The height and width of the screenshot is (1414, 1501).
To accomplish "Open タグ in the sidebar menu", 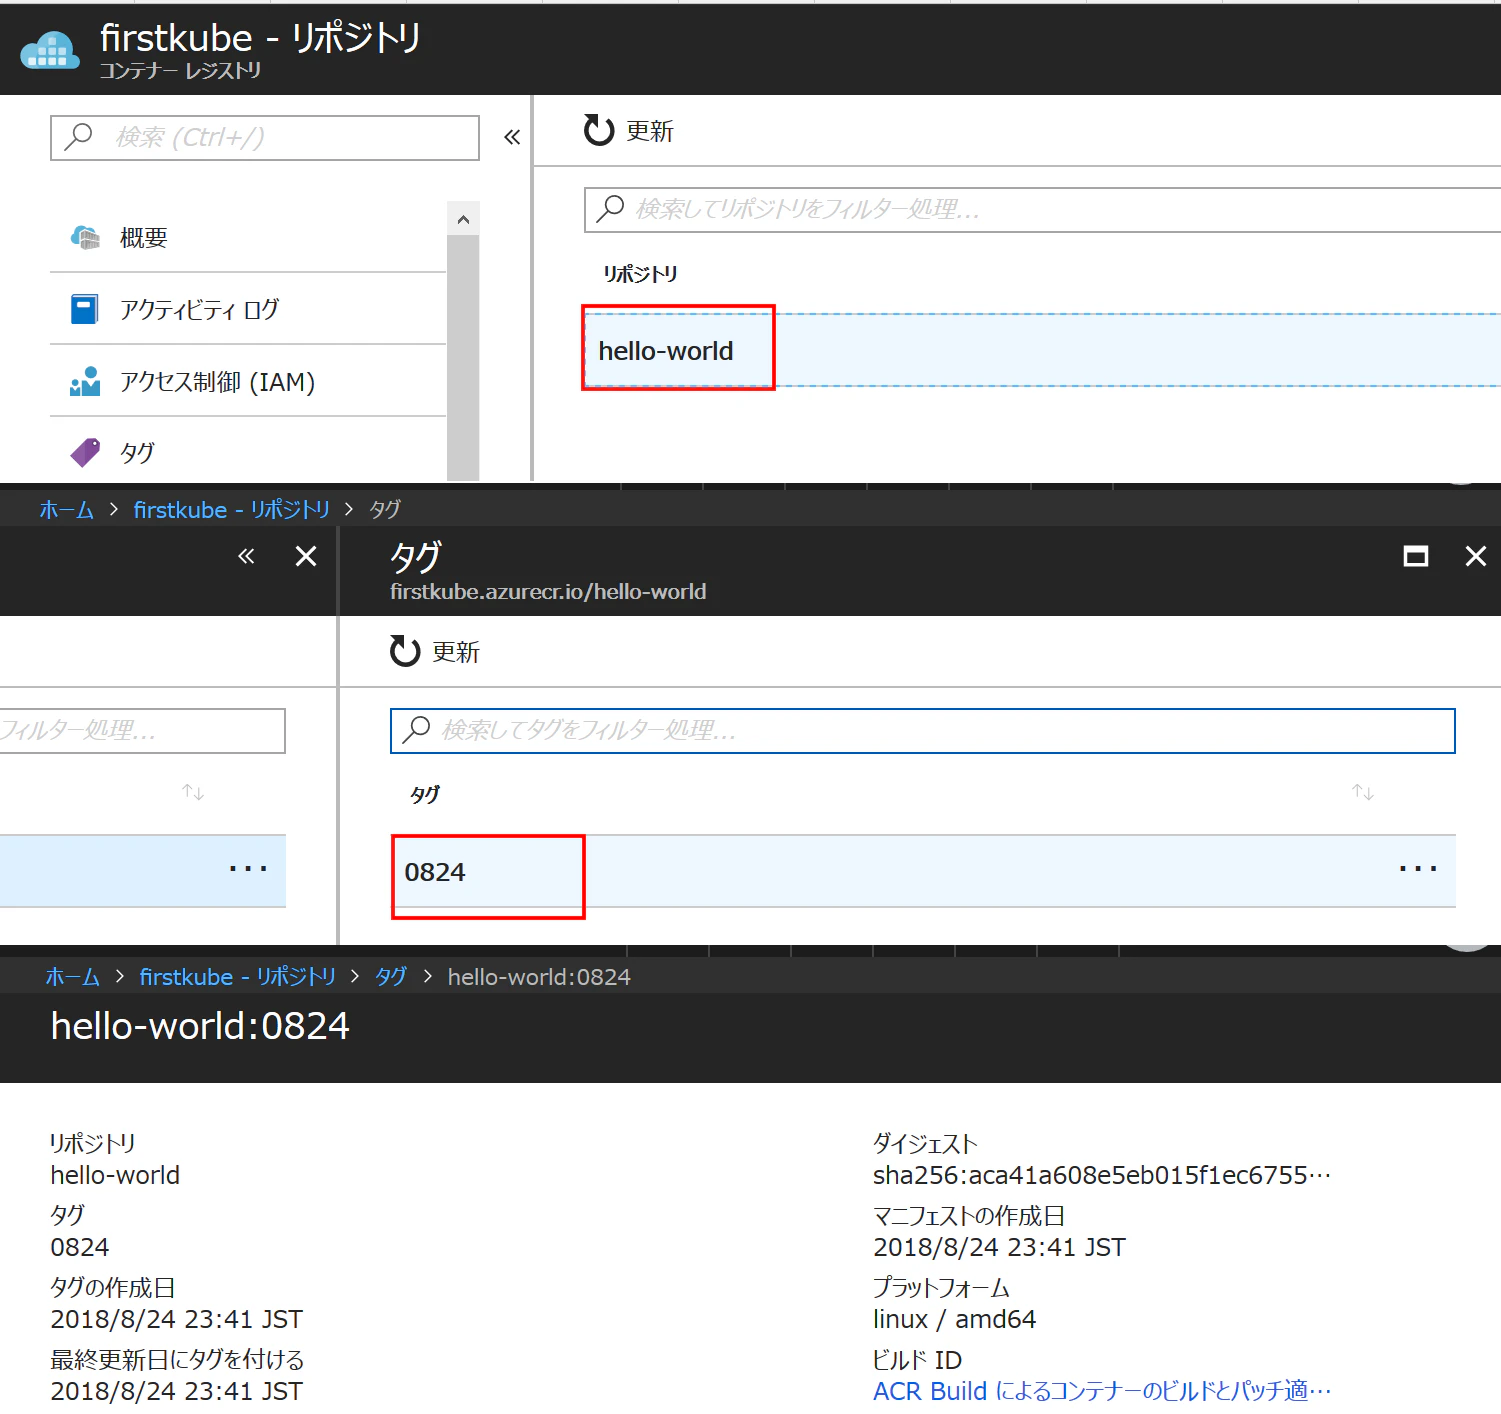I will [248, 452].
